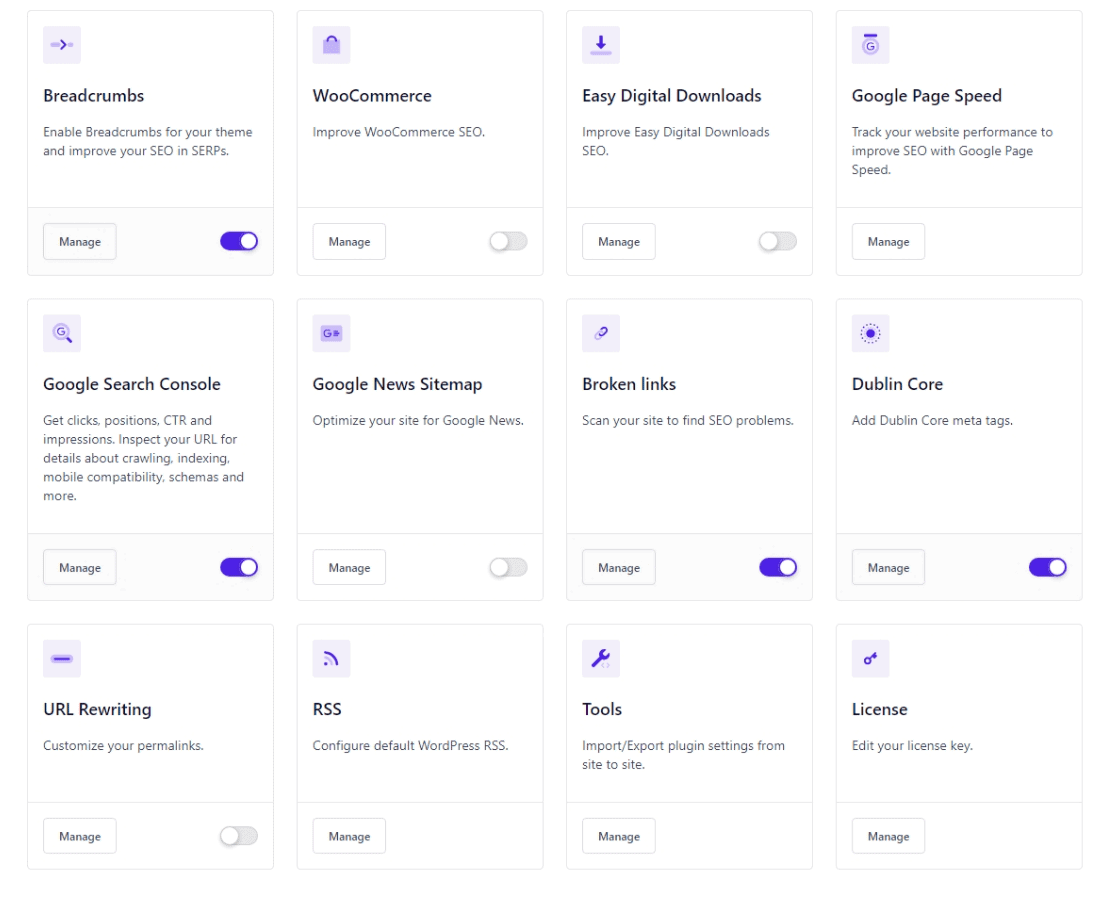
Task: Click the Google Page Speed icon
Action: pyautogui.click(x=870, y=45)
